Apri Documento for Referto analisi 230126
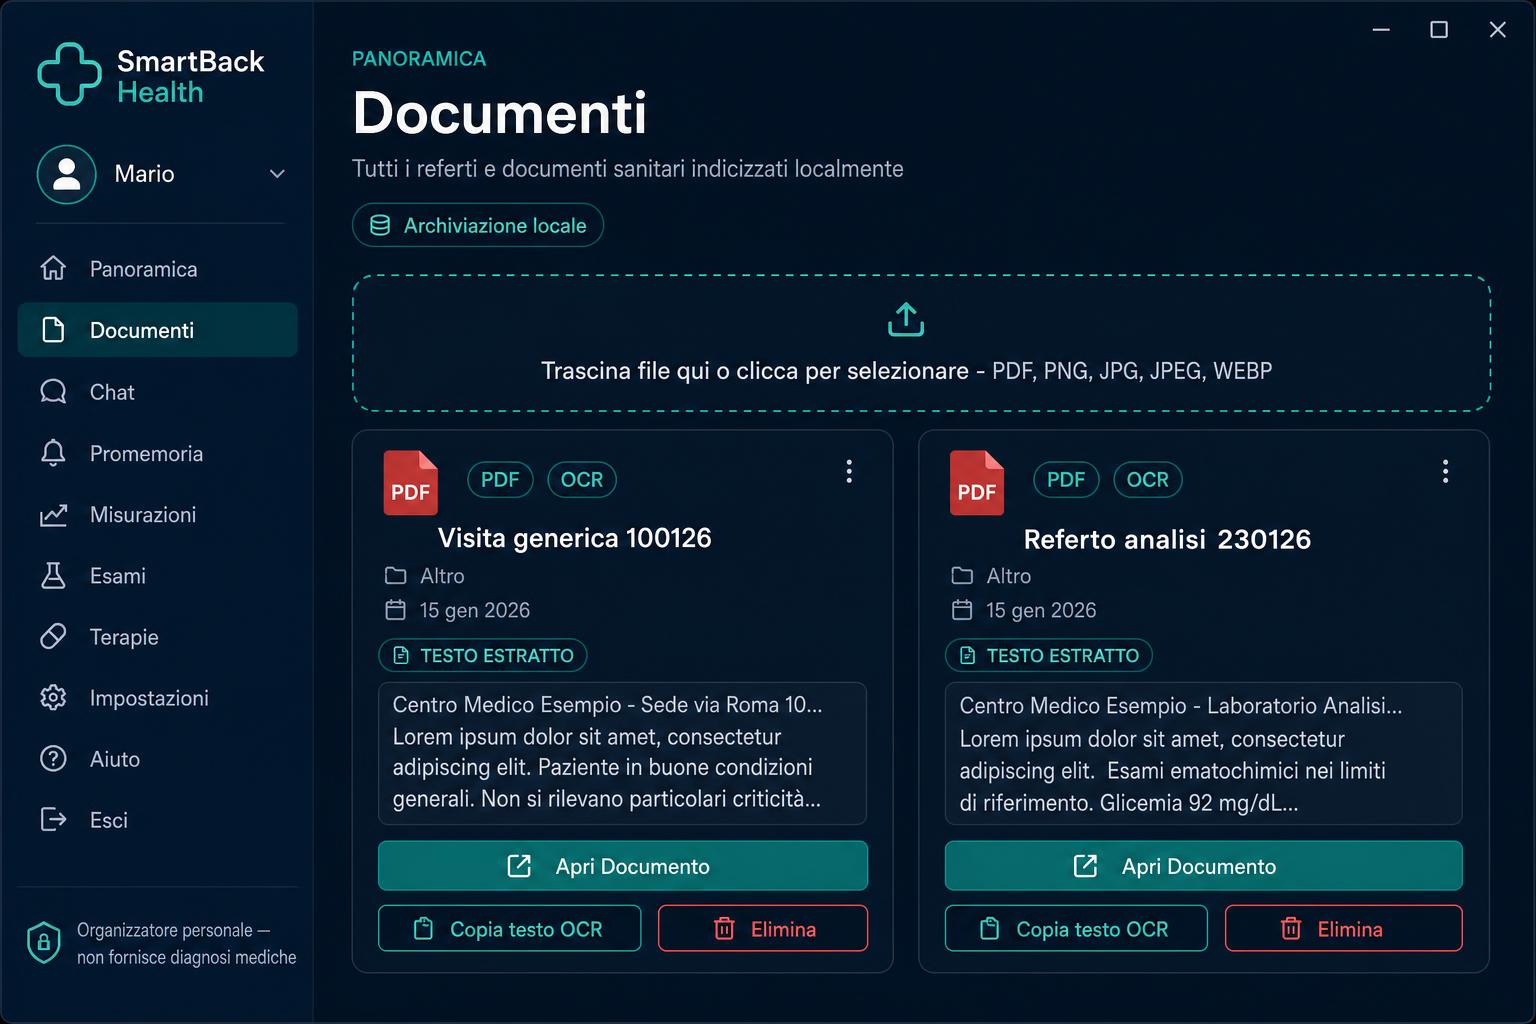Screen dimensions: 1536x1024 pos(1204,866)
